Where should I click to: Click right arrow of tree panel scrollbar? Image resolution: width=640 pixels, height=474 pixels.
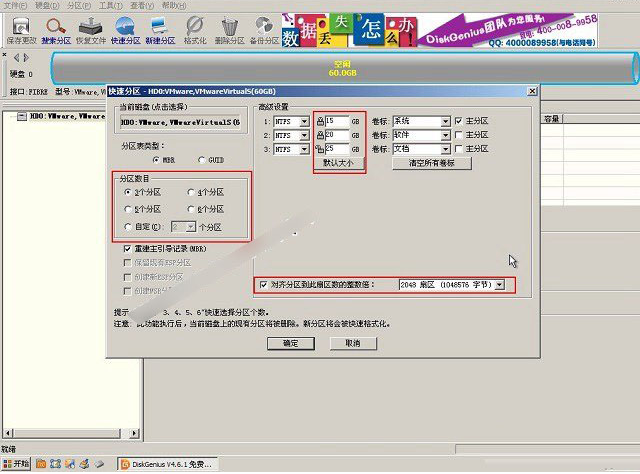(x=134, y=433)
